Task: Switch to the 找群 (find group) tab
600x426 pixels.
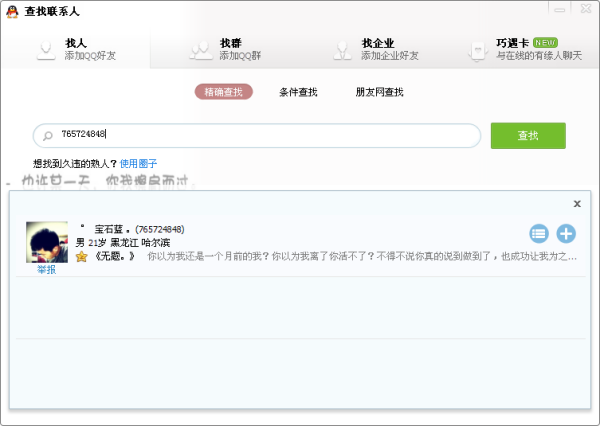Action: pyautogui.click(x=231, y=49)
